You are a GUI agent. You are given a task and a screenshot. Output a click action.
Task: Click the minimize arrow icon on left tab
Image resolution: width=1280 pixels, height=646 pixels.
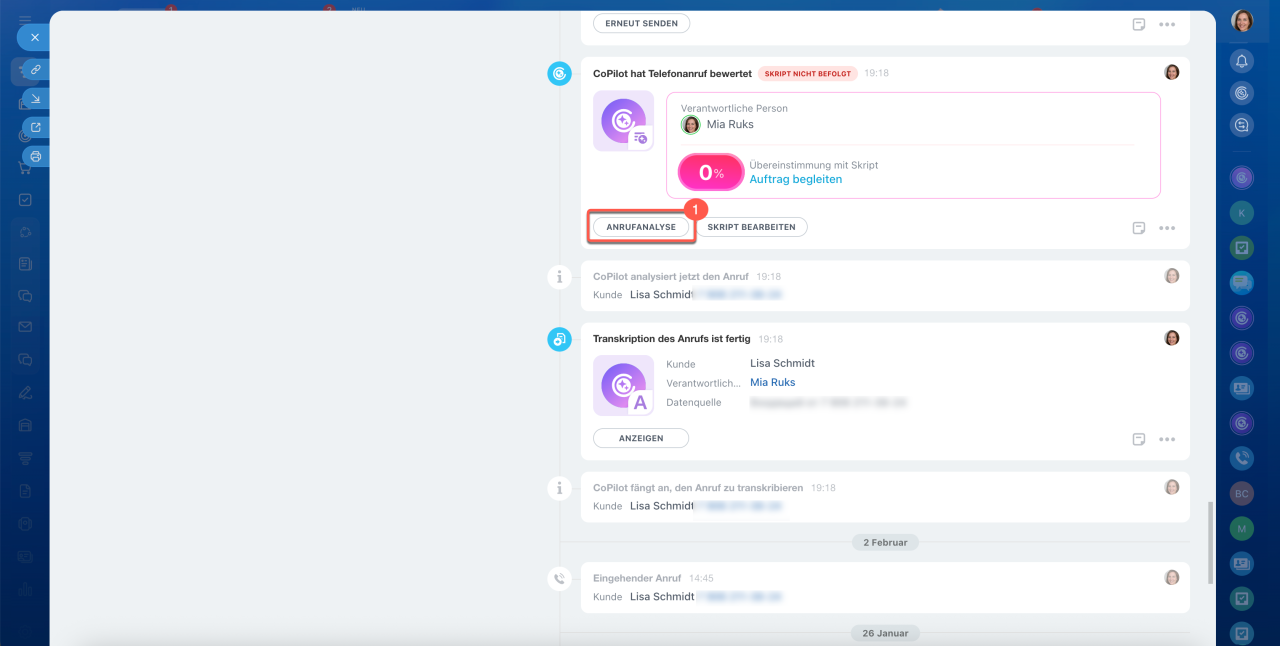[35, 98]
